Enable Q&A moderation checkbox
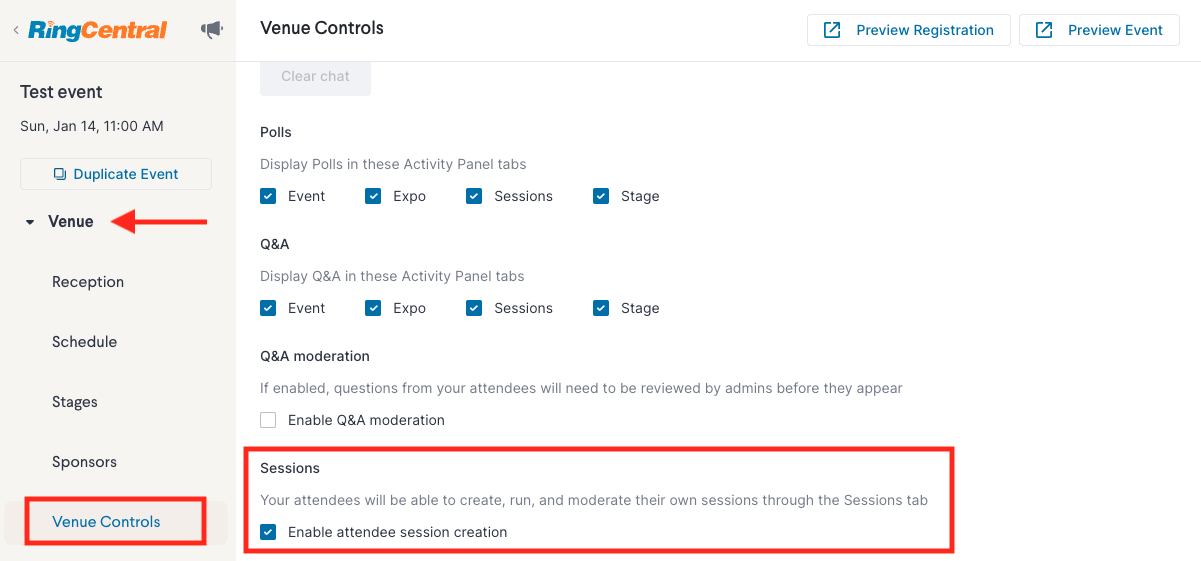The height and width of the screenshot is (561, 1201). coord(268,420)
